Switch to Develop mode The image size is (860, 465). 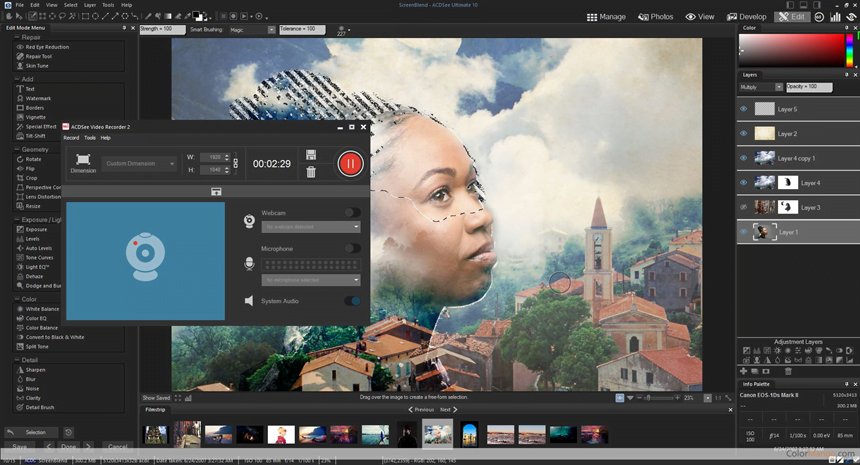(x=746, y=17)
